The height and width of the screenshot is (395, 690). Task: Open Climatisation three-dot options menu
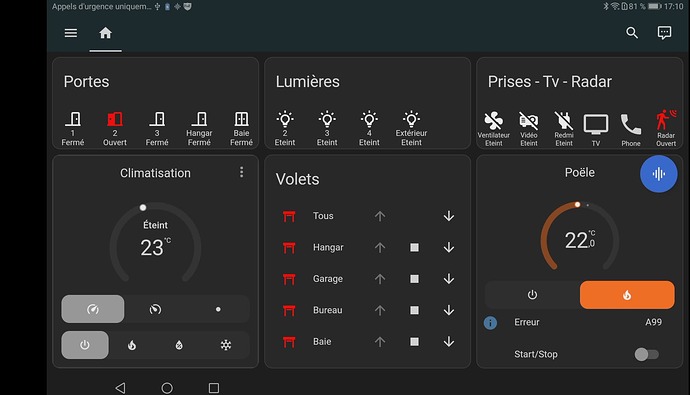point(241,172)
